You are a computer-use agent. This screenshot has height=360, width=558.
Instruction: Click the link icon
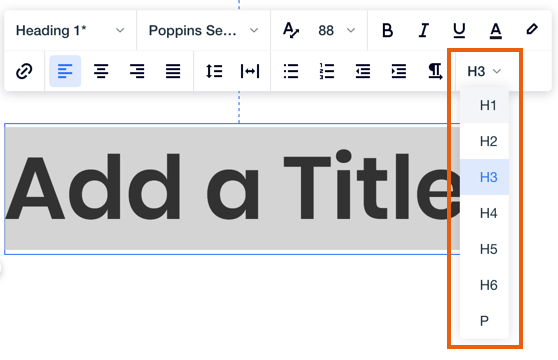pos(24,71)
